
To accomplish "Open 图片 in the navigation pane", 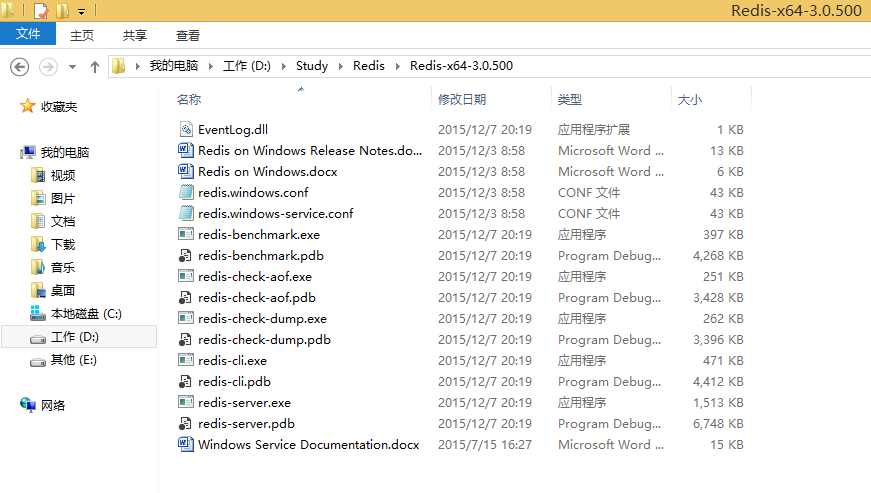I will pos(63,198).
